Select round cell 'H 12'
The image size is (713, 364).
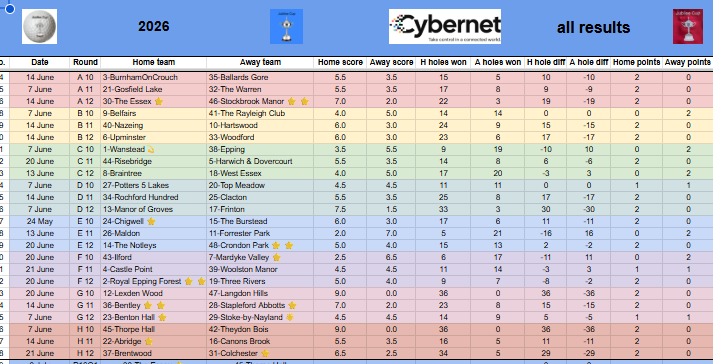point(85,354)
